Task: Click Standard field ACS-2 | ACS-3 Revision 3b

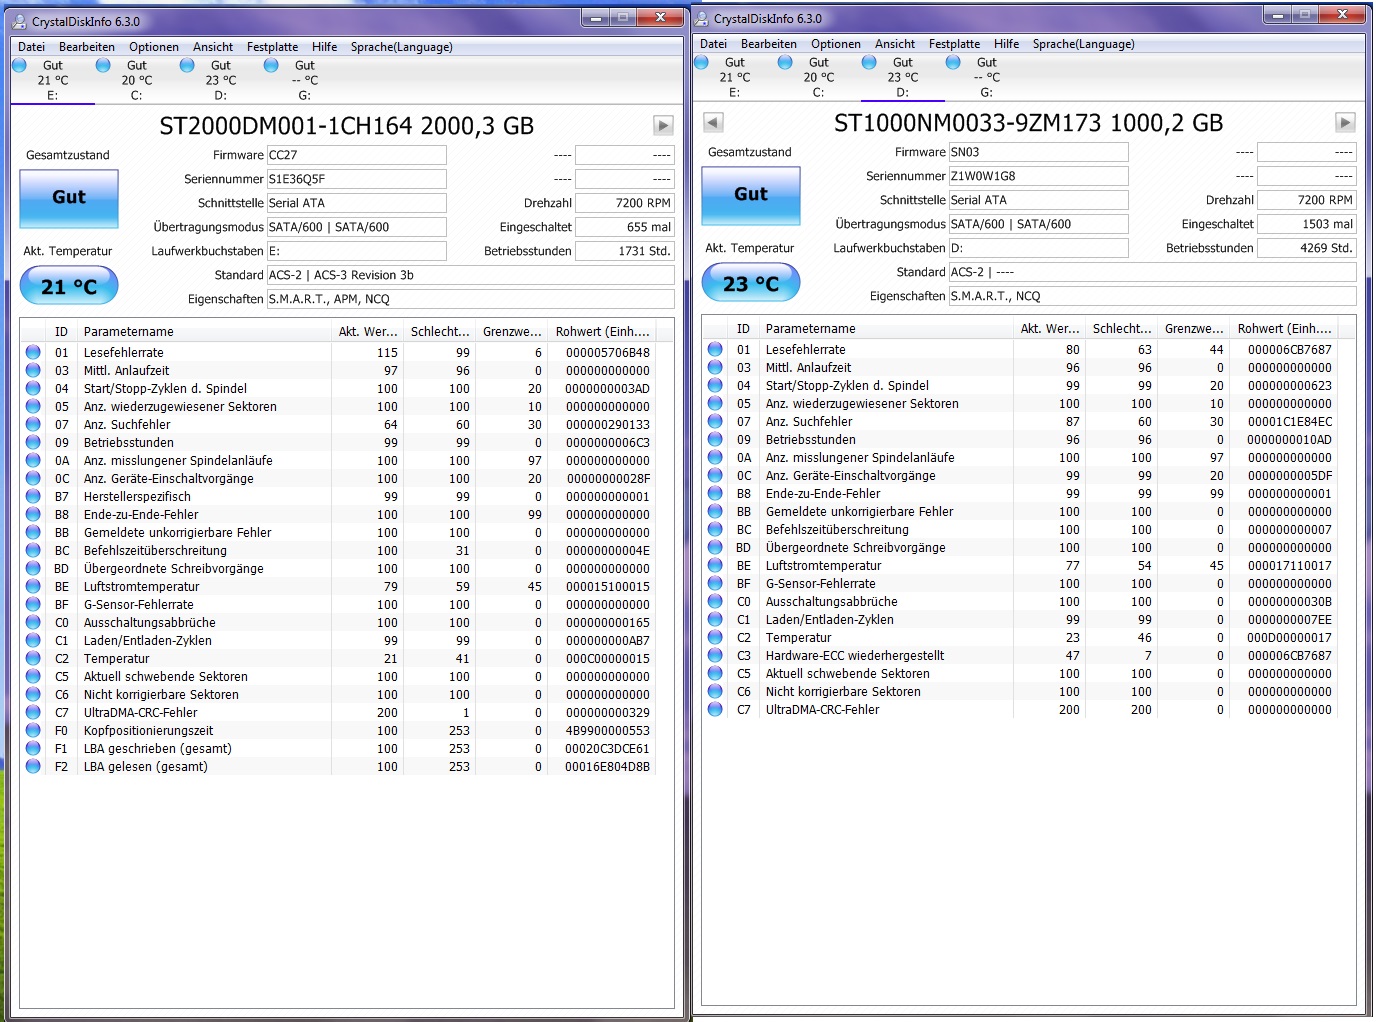Action: (x=470, y=275)
